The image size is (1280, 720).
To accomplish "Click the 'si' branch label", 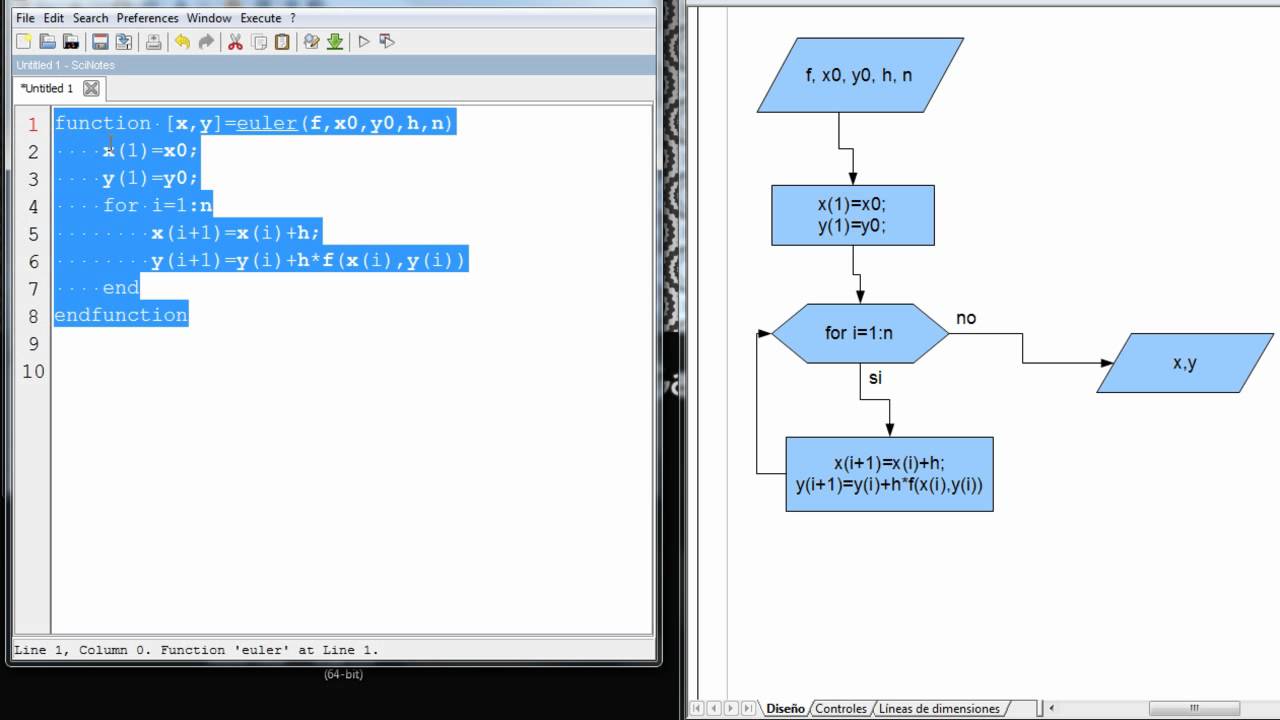I will pos(875,378).
